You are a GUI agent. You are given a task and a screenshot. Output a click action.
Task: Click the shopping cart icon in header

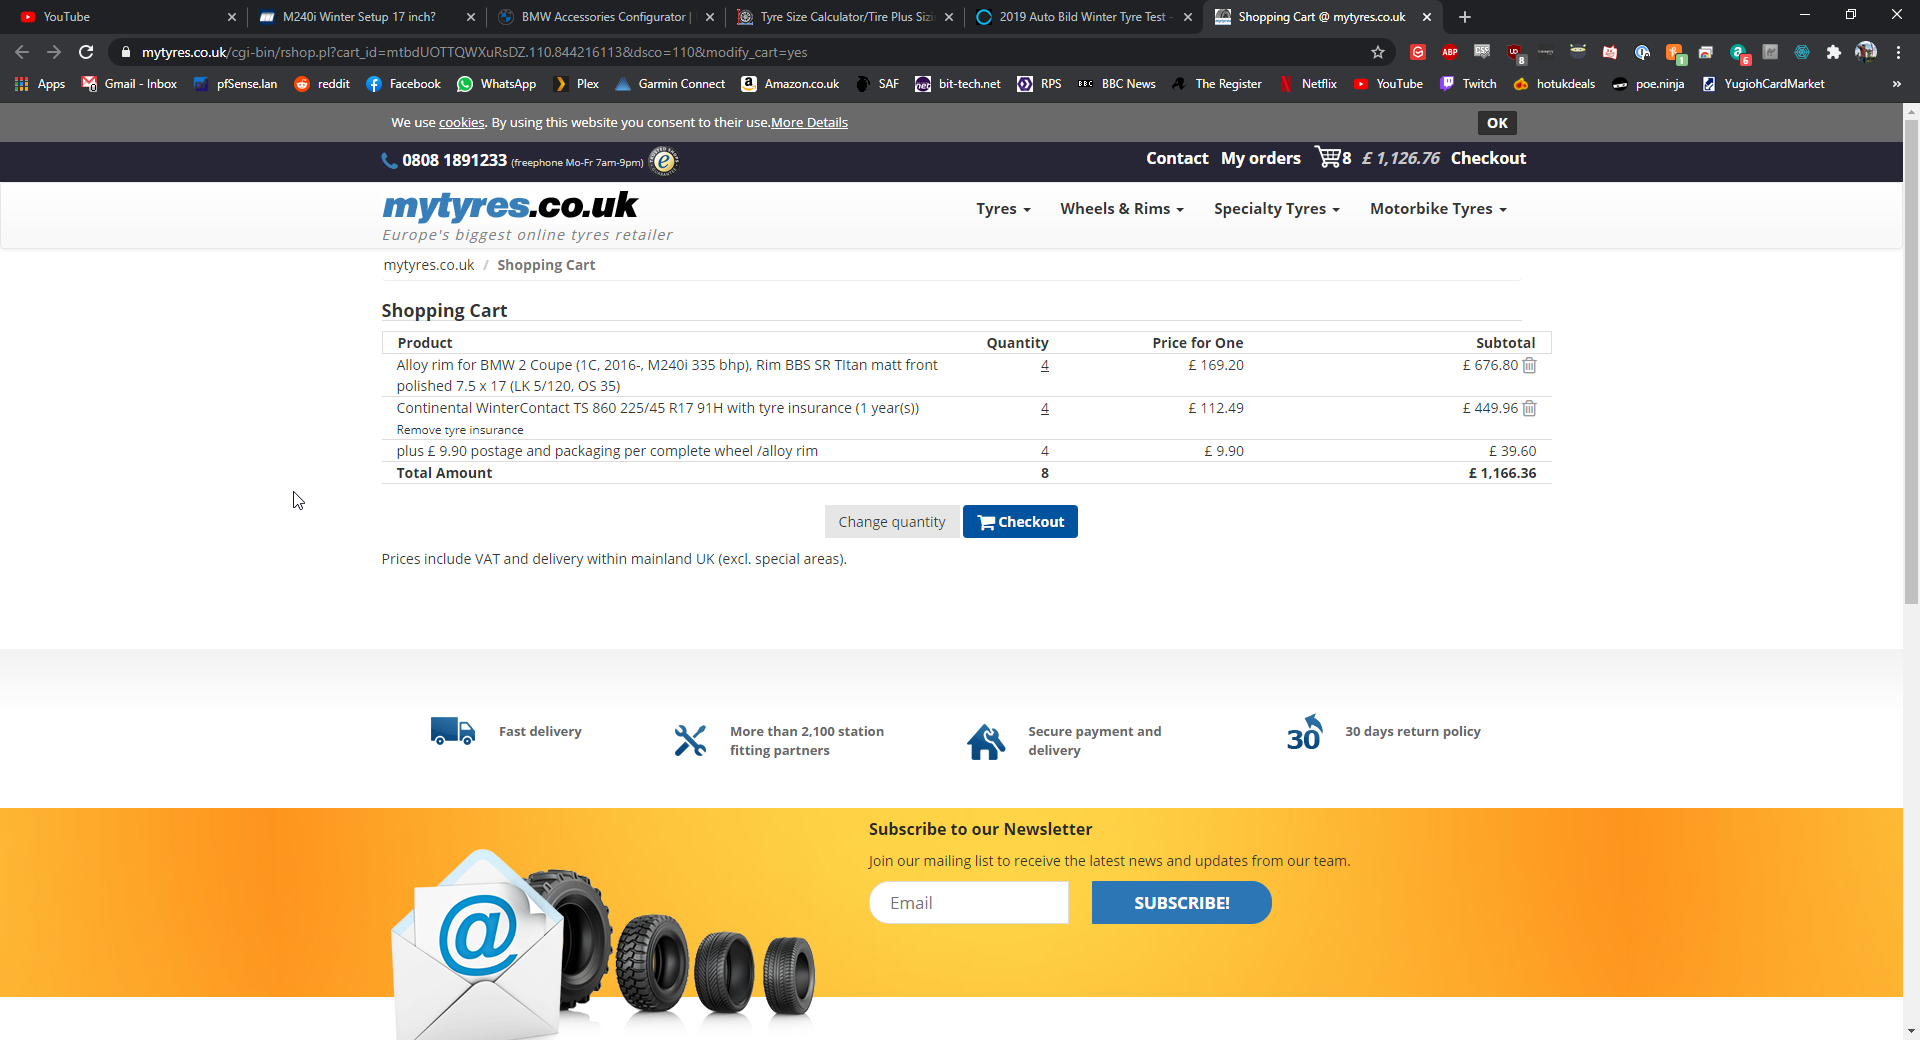(1328, 158)
